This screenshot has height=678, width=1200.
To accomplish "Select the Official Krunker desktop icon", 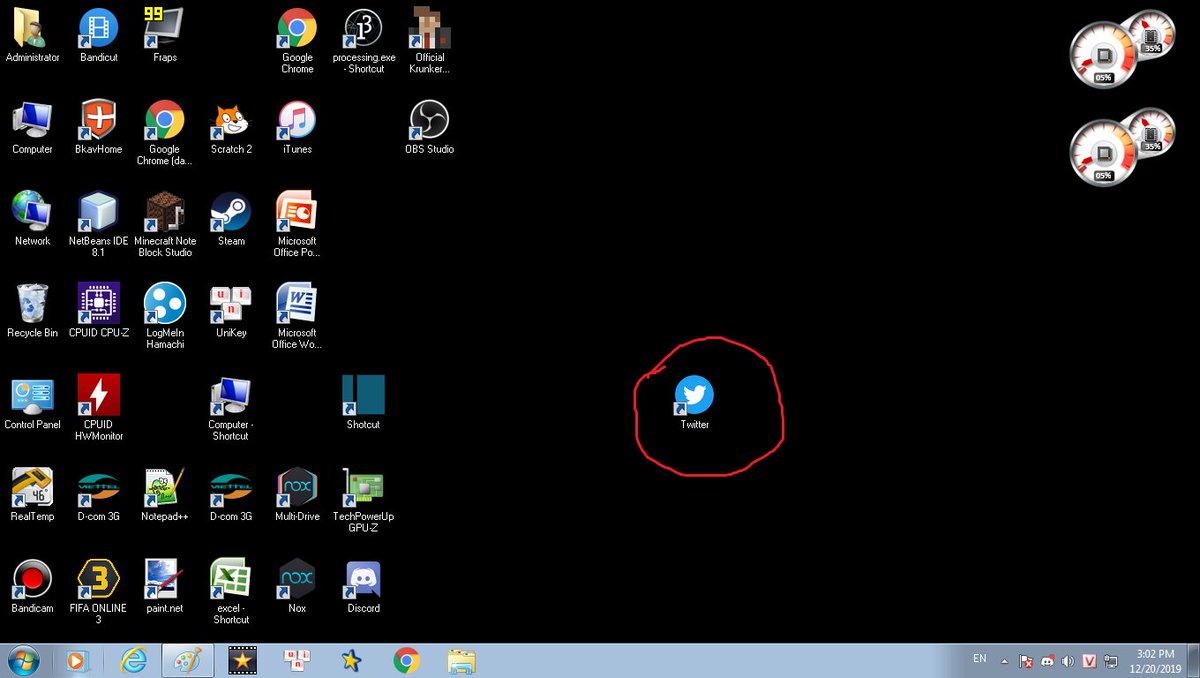I will (430, 41).
